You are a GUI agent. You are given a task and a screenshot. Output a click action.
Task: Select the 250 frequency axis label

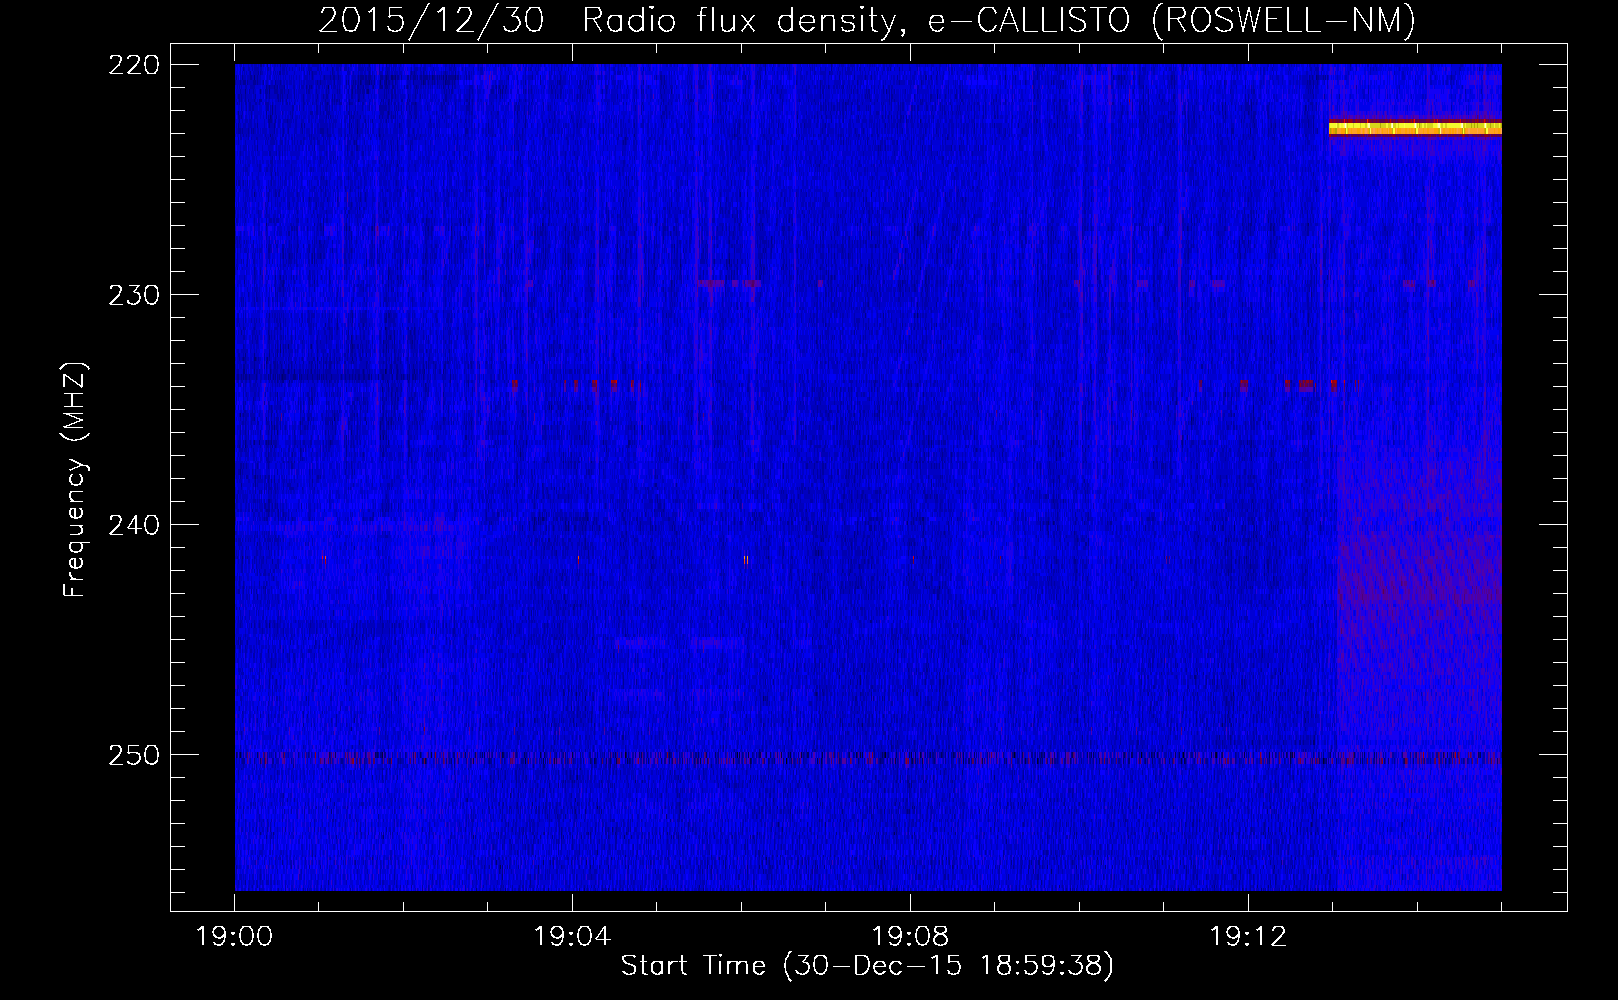(133, 755)
